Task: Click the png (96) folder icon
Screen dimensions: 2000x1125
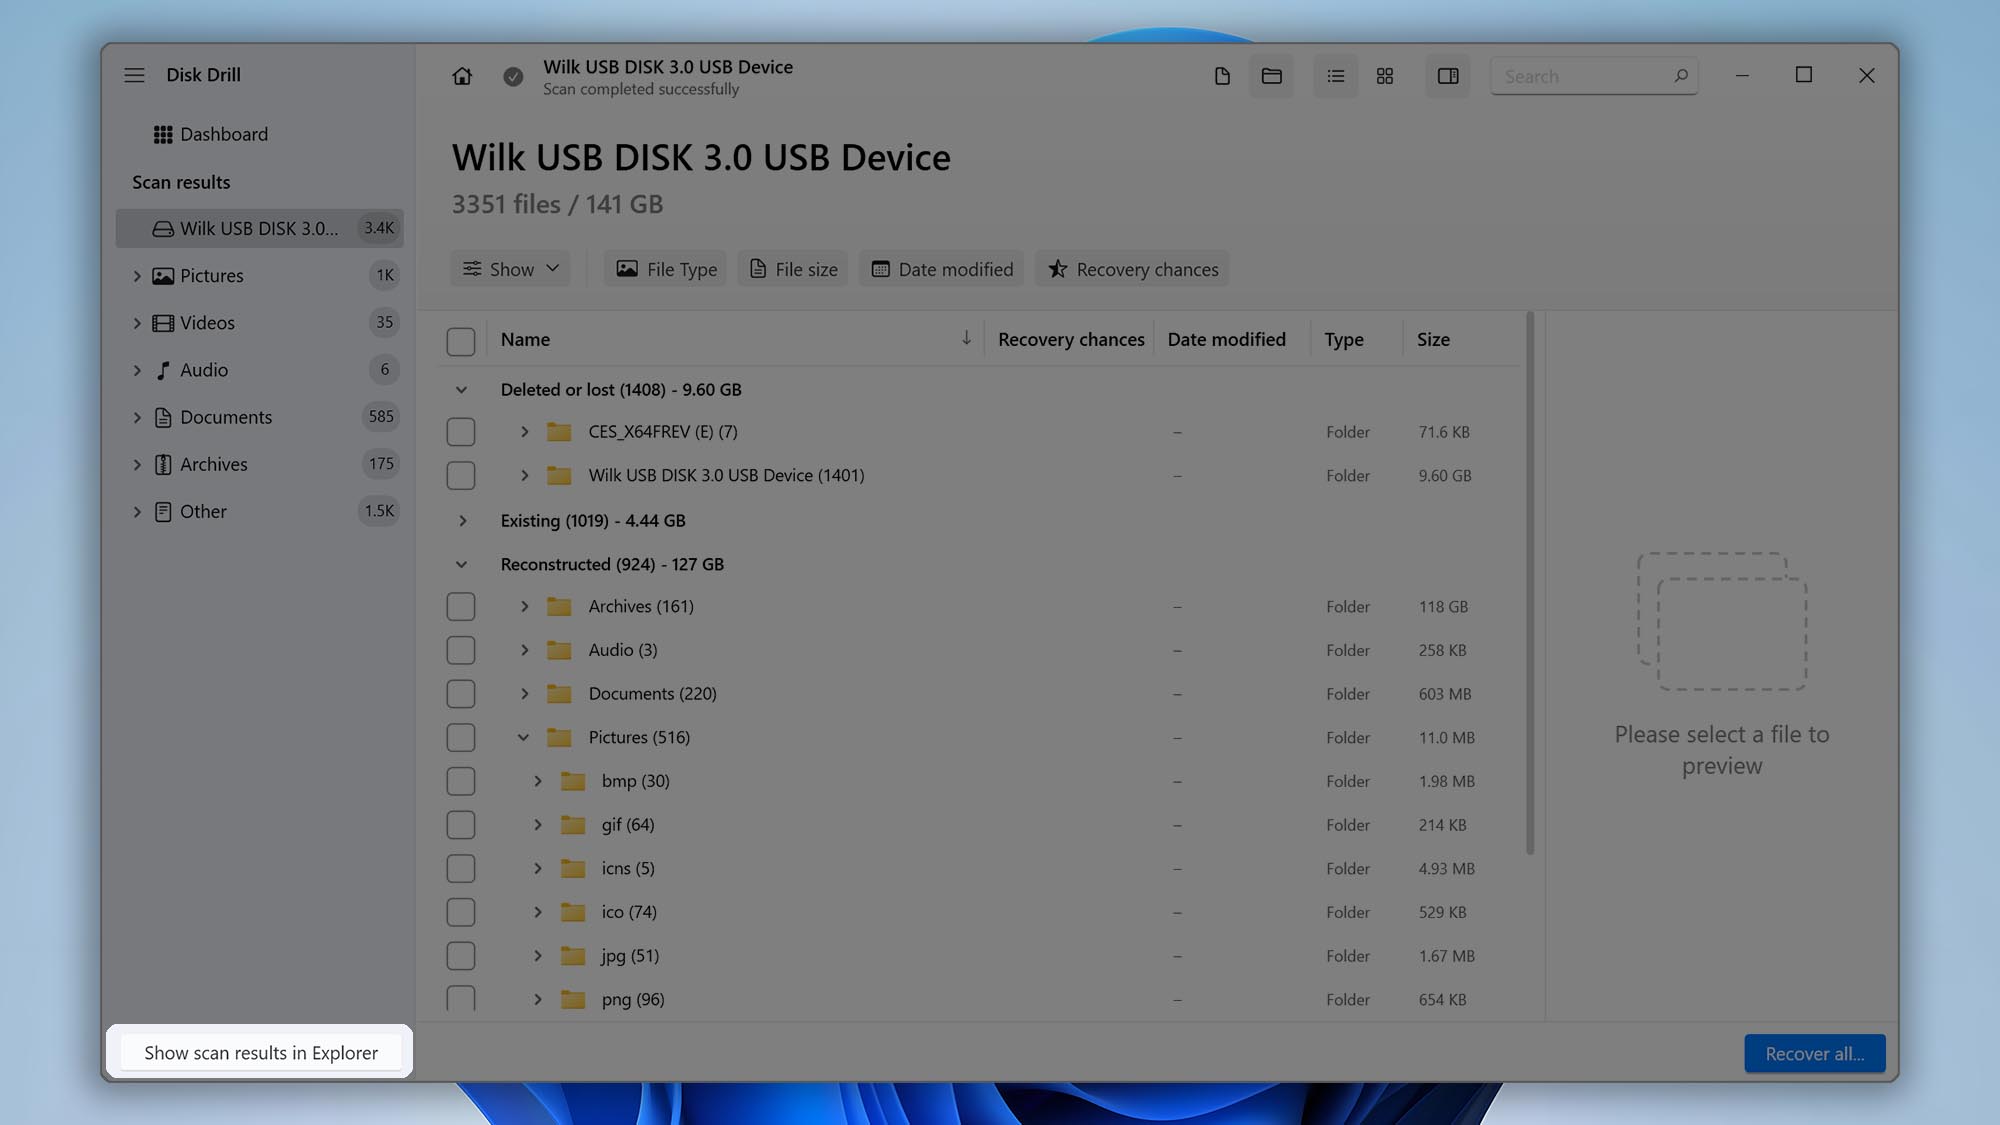Action: click(x=573, y=1000)
